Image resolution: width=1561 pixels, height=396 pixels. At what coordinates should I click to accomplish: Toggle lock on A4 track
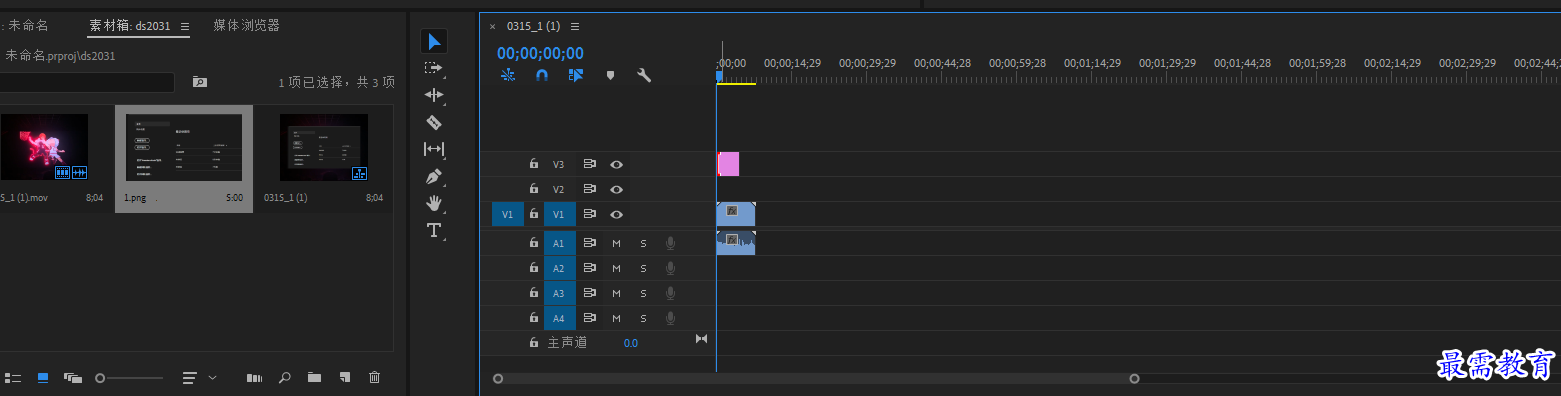(x=534, y=318)
